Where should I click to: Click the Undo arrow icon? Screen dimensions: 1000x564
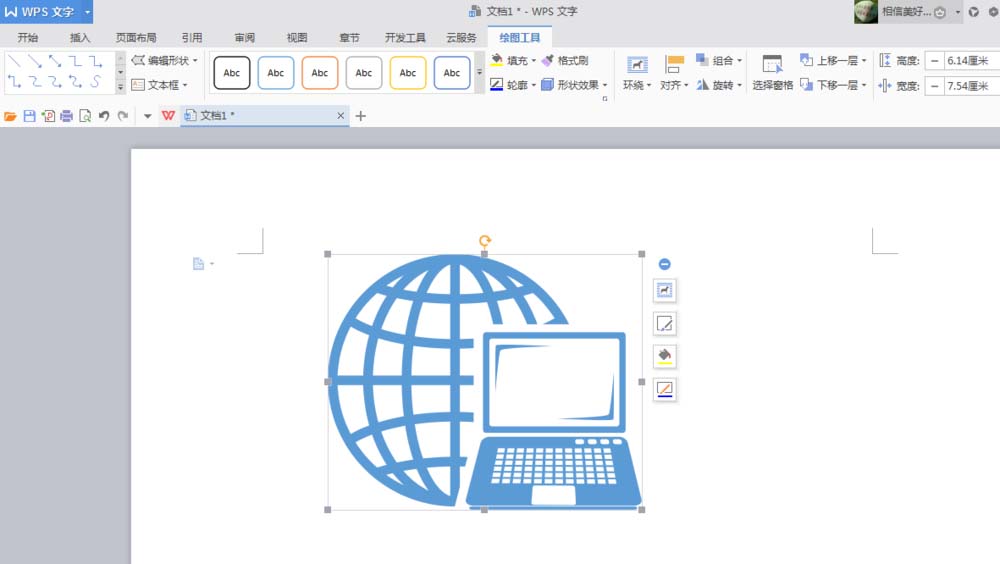click(x=104, y=116)
